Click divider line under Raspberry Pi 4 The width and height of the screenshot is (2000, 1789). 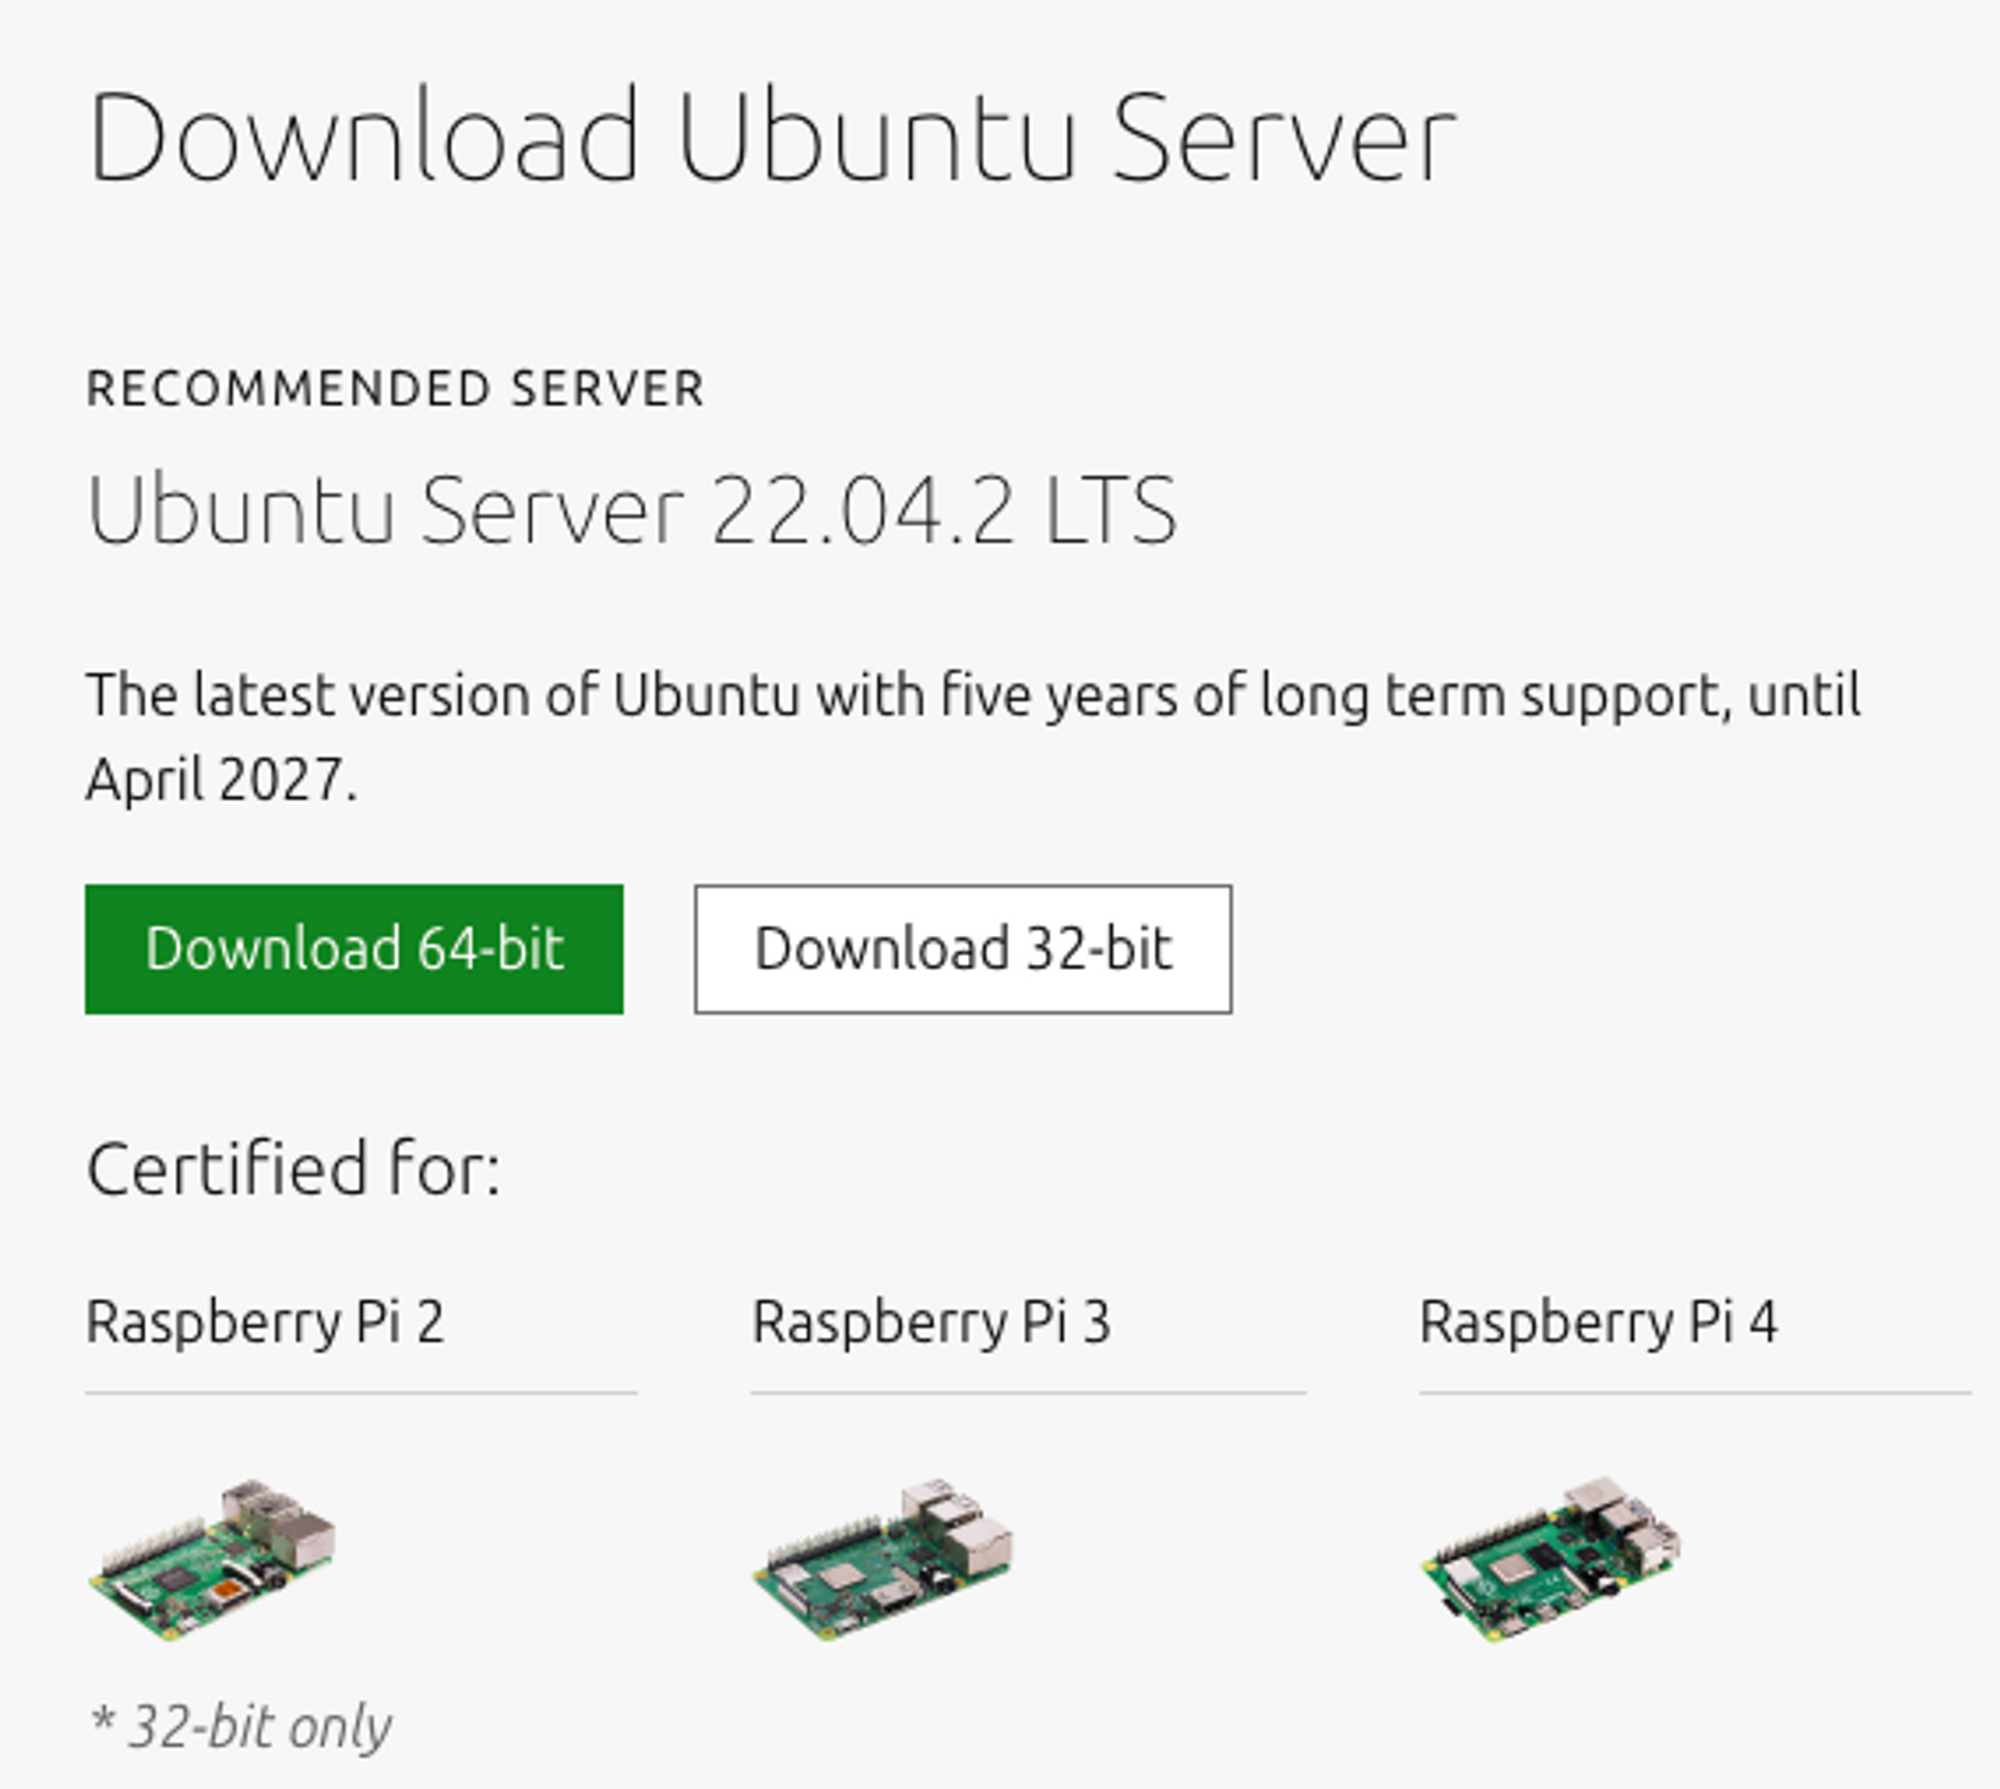[x=1695, y=1392]
